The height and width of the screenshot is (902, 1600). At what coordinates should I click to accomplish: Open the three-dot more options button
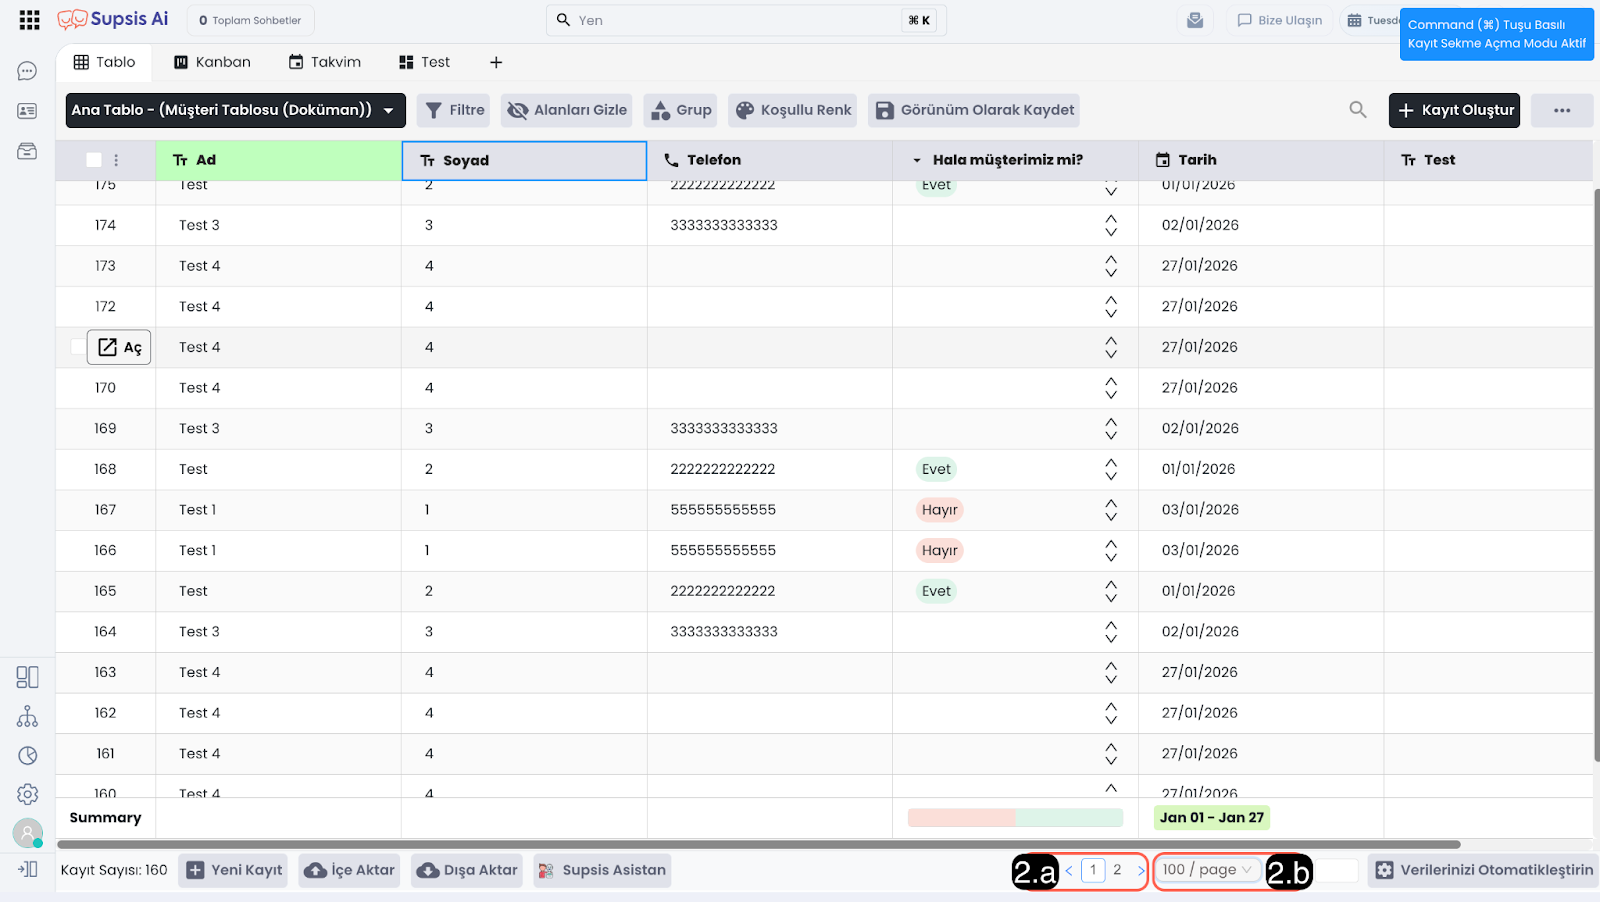(x=1561, y=110)
